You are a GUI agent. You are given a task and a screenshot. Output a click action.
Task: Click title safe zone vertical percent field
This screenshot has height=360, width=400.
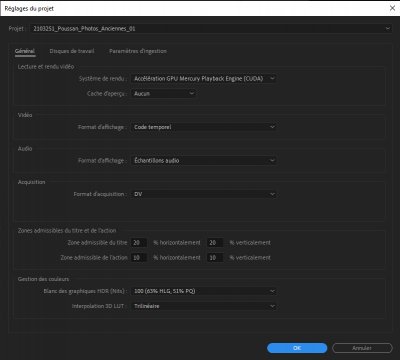pyautogui.click(x=215, y=243)
